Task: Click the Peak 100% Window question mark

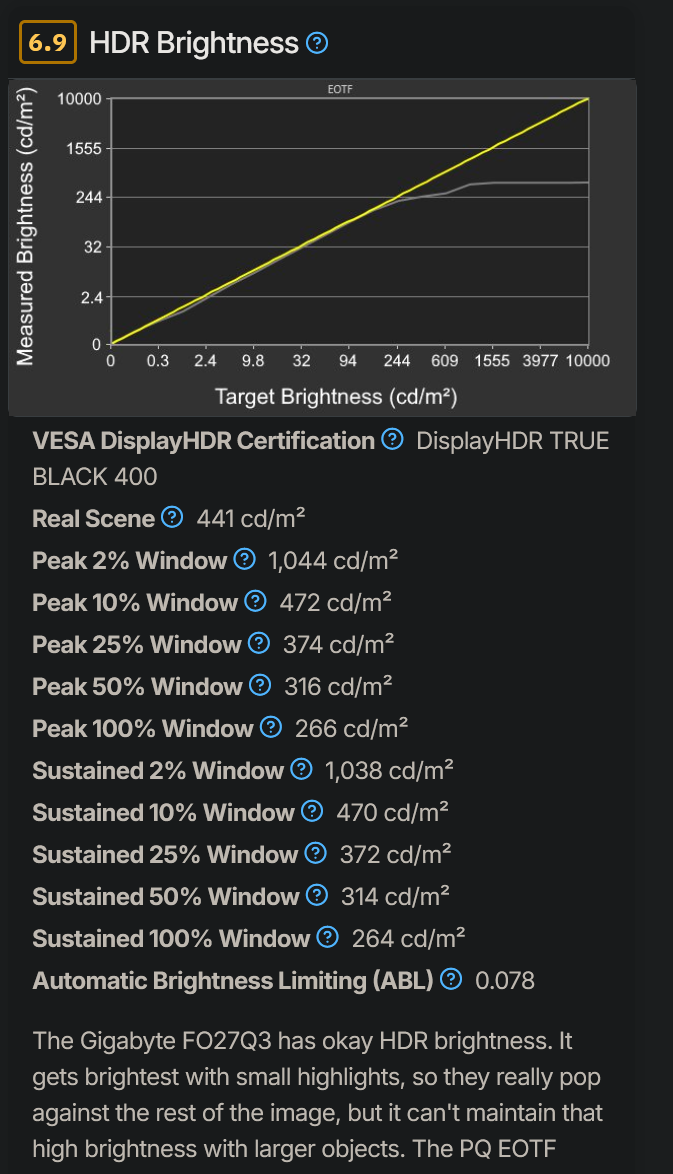Action: pos(273,728)
